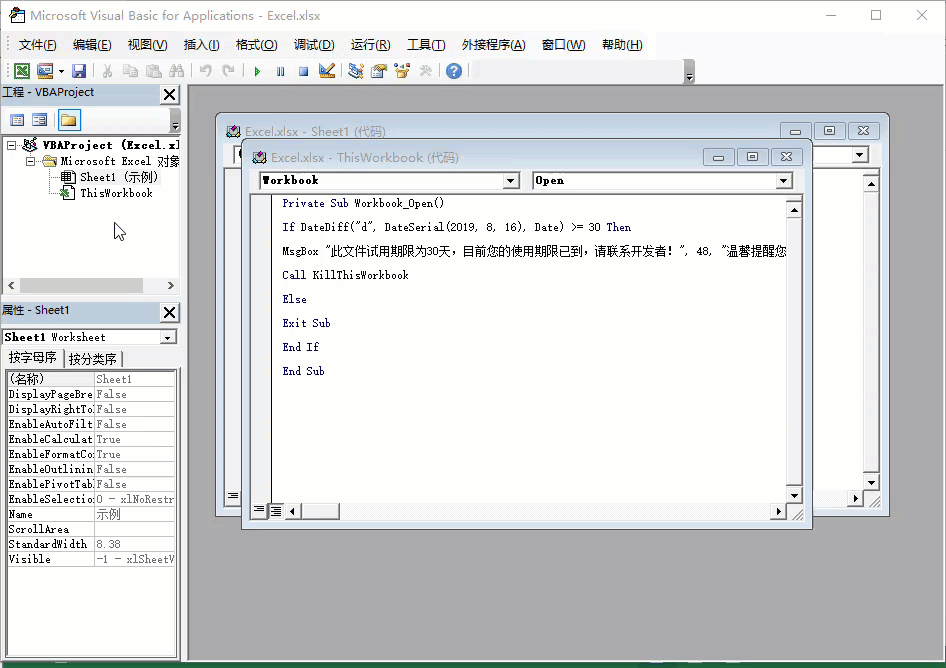Close the 工程 - VBAProject panel
Screen dimensions: 946x668
tap(170, 94)
